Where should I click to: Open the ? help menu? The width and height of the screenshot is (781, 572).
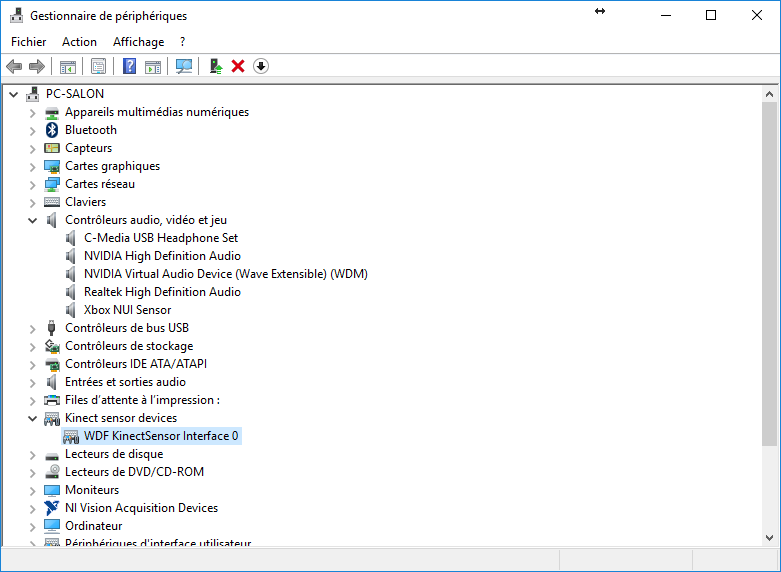pyautogui.click(x=182, y=42)
